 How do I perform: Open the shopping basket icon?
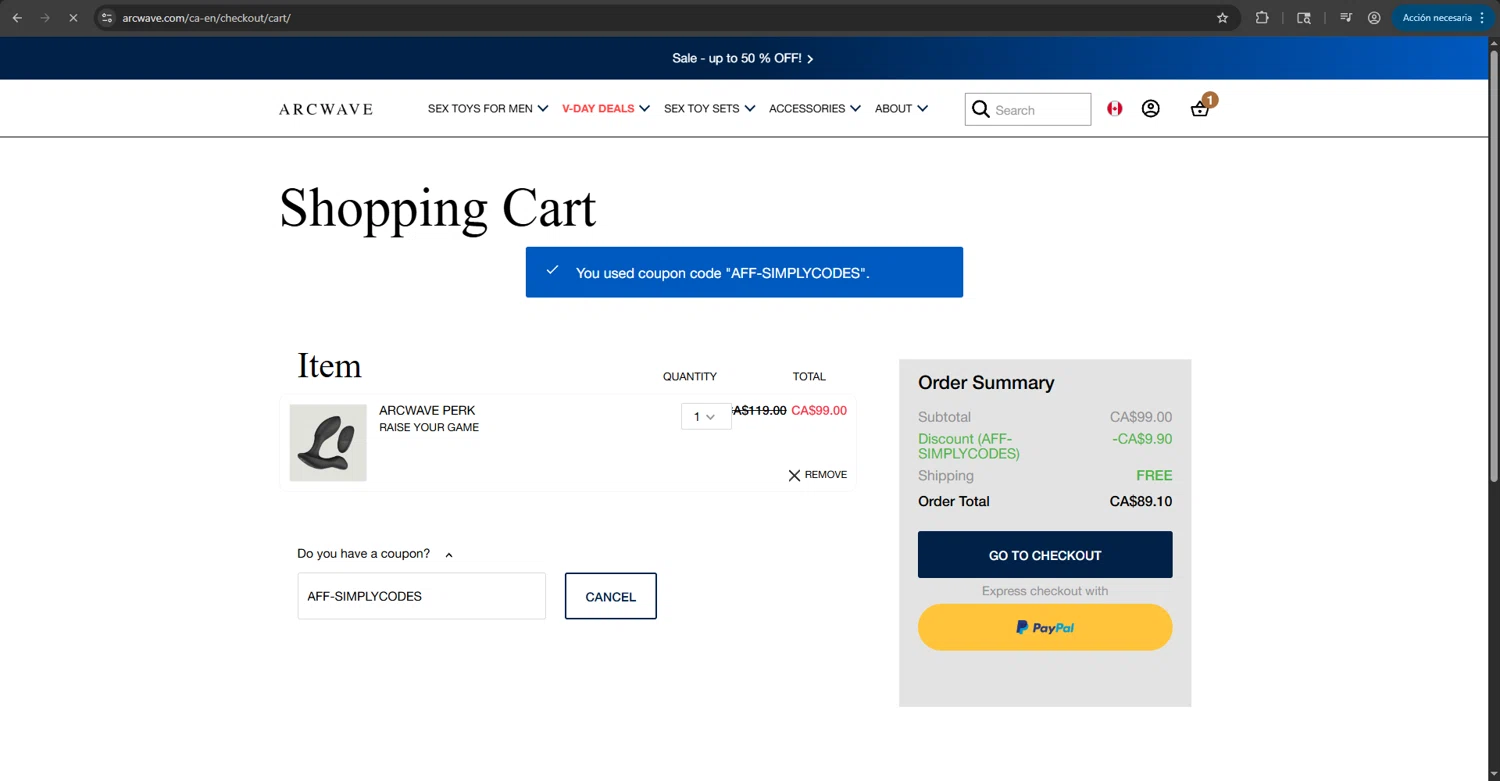click(x=1200, y=108)
